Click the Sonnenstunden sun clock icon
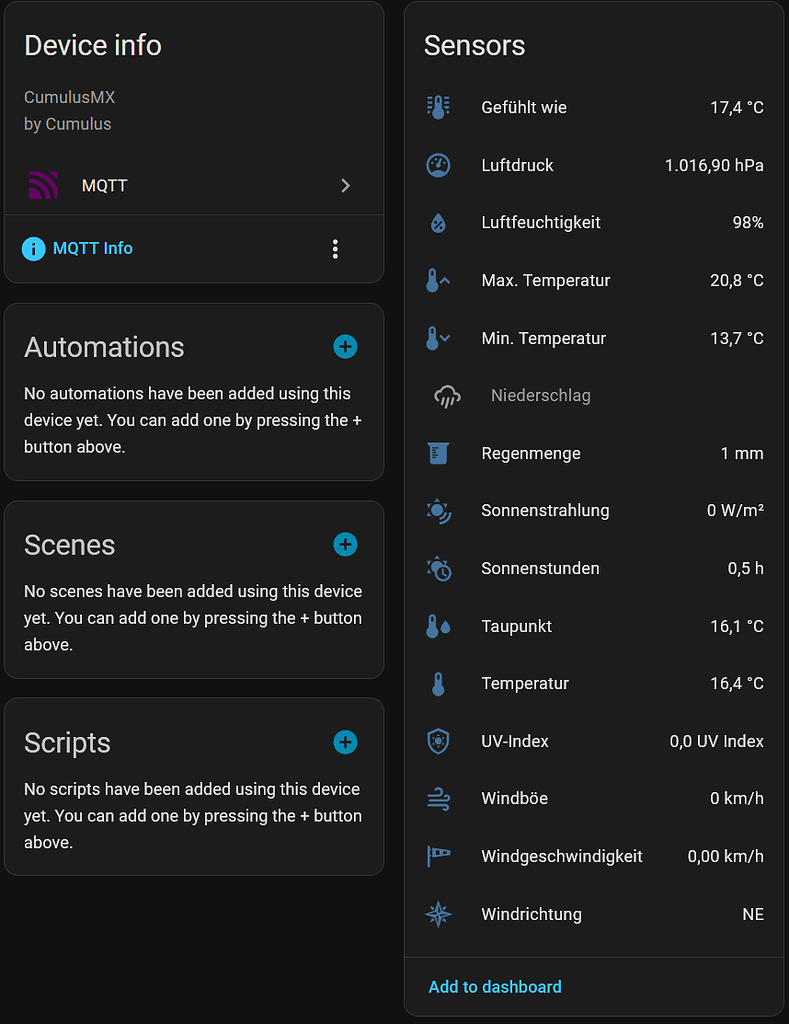The height and width of the screenshot is (1024, 789). pyautogui.click(x=439, y=569)
